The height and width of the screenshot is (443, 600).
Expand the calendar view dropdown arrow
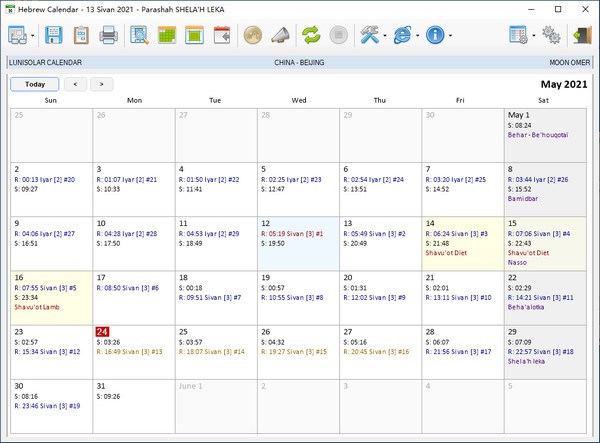click(36, 37)
